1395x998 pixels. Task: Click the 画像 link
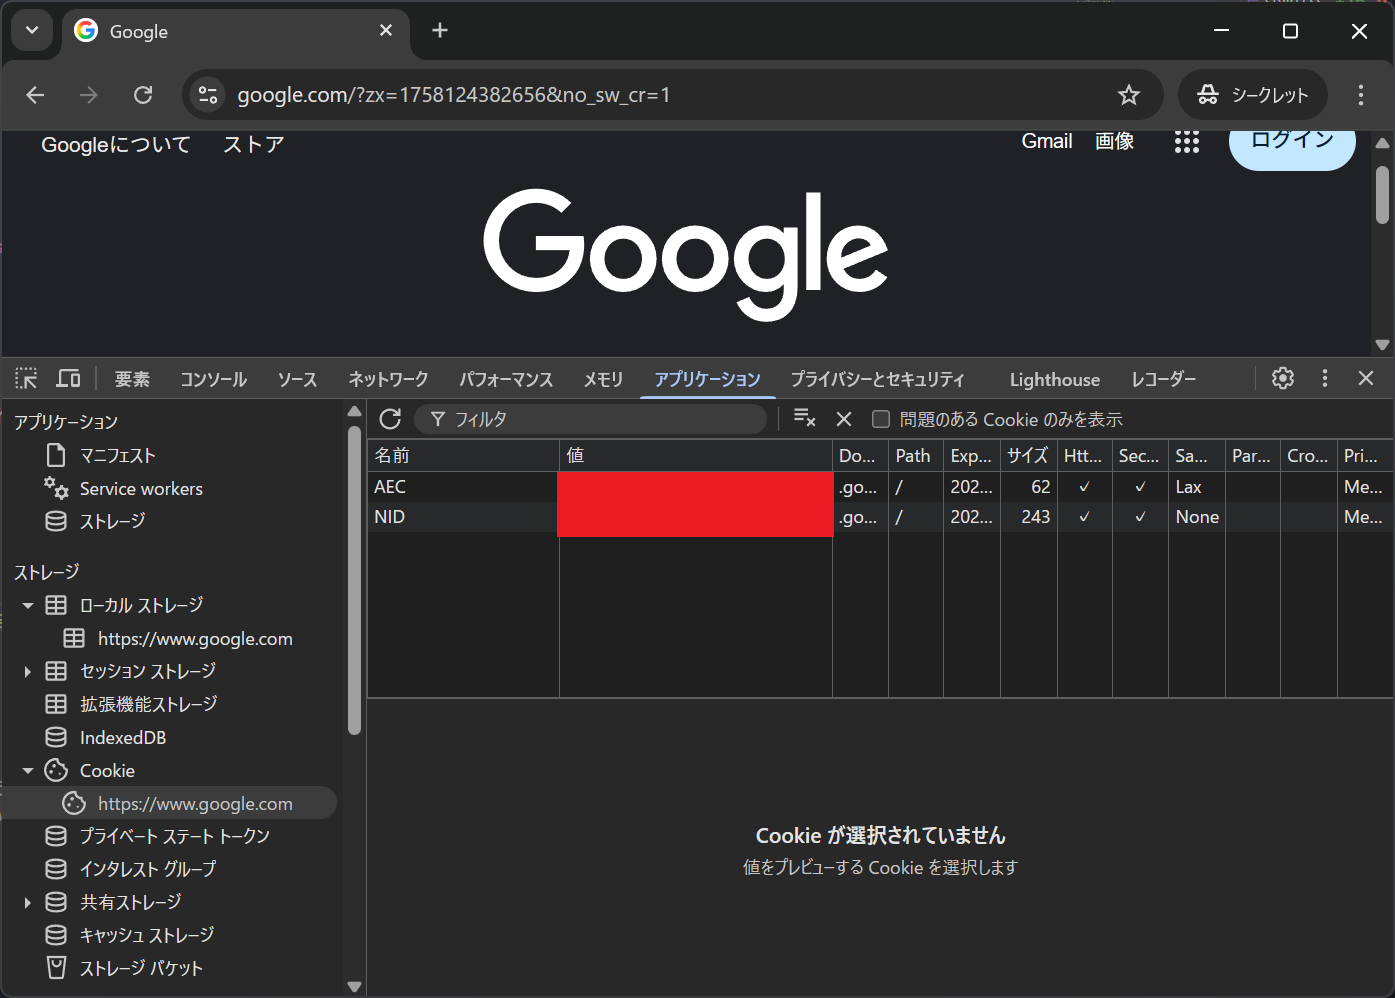point(1114,141)
